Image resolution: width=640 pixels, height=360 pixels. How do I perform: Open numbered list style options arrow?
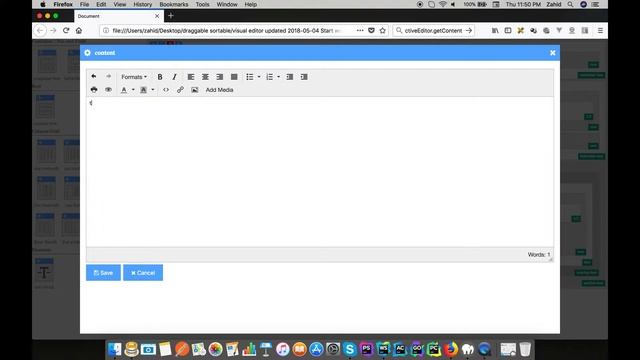tap(278, 77)
